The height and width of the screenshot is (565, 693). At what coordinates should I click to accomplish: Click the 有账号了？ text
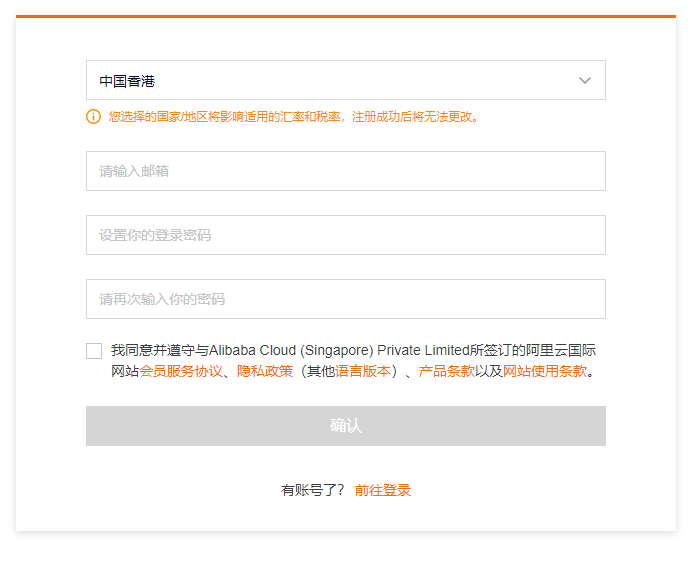click(x=313, y=490)
